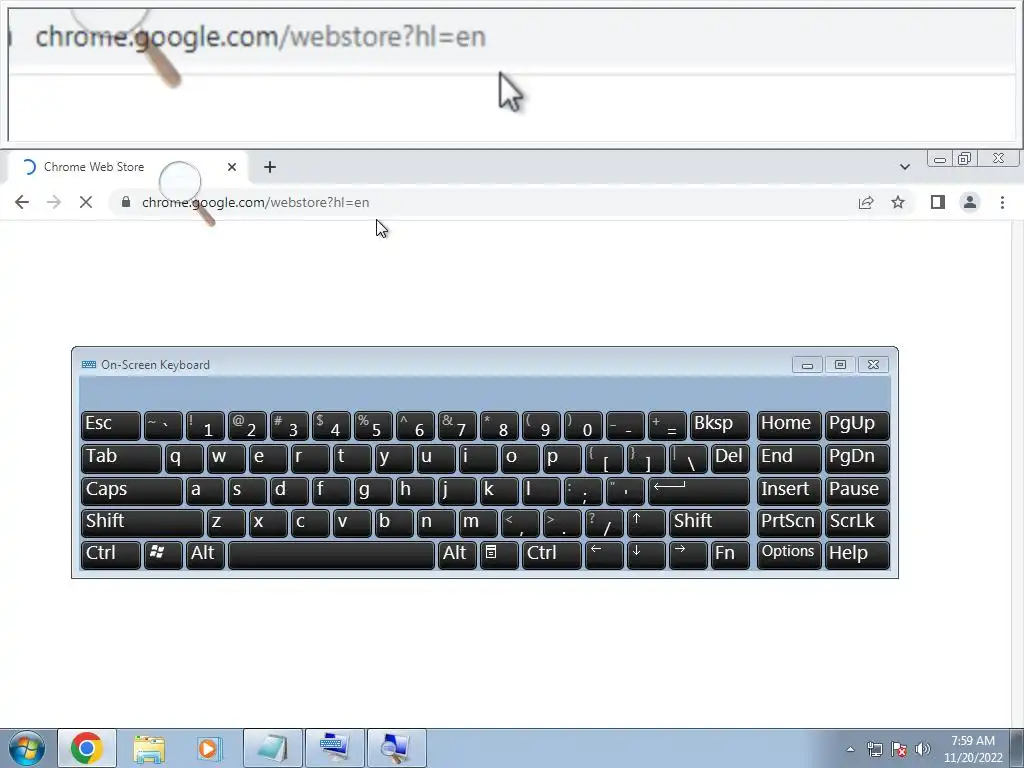Open Chrome side panel icon
The width and height of the screenshot is (1024, 768).
pos(938,202)
